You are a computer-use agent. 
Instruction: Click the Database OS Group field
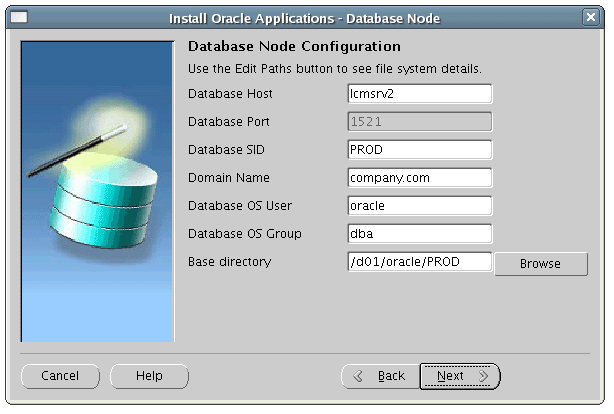click(420, 233)
